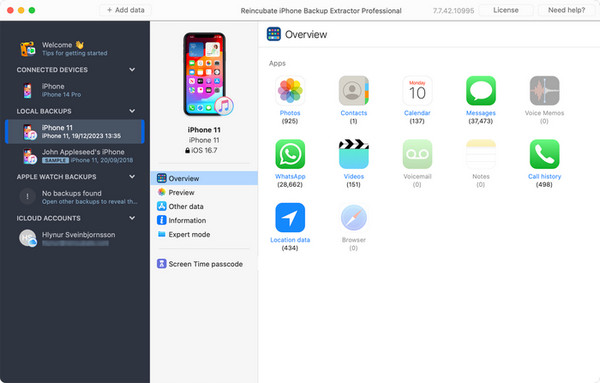Click the iTunes badge on the device image

pos(224,106)
